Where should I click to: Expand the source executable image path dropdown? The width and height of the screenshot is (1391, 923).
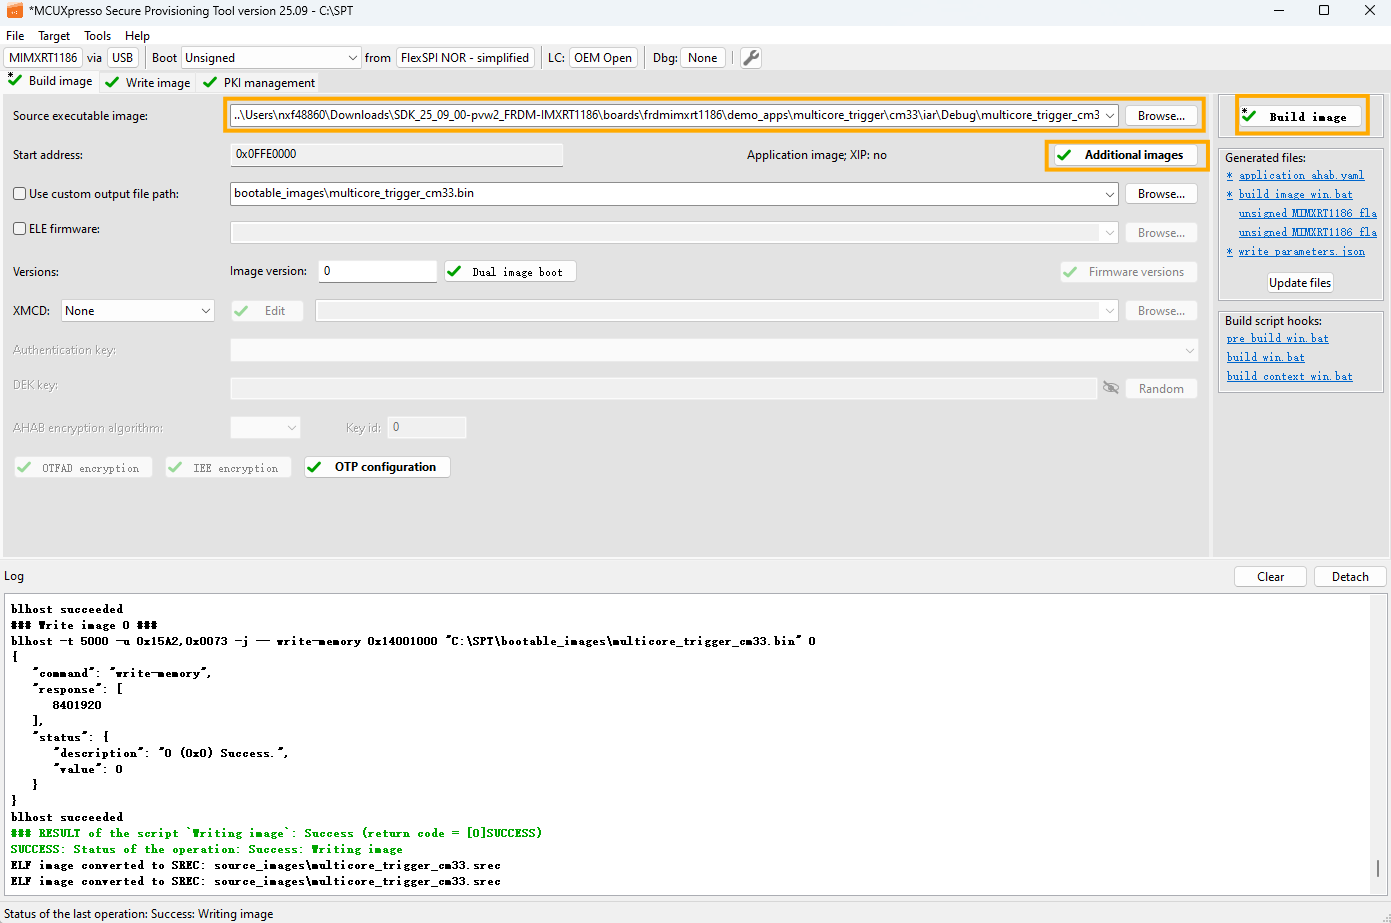pos(1110,116)
